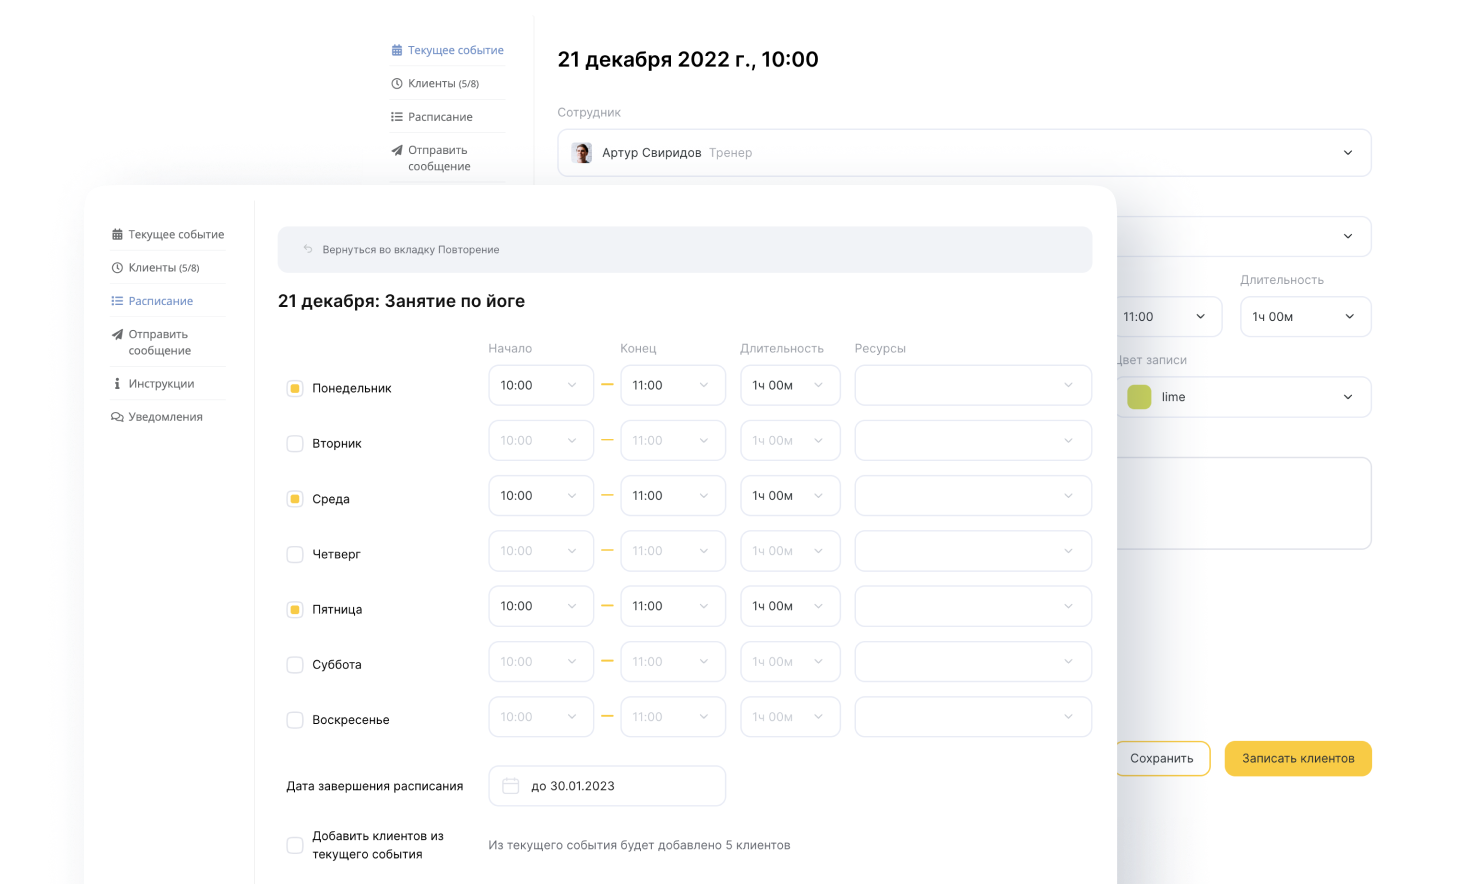The image size is (1480, 884).
Task: Click info icon beside Инструкции
Action: tap(117, 384)
